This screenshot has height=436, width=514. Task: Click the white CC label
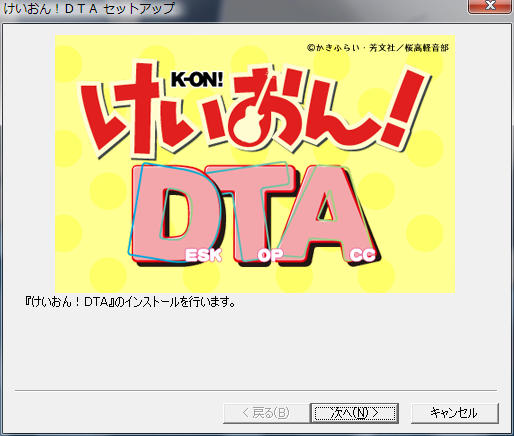tap(363, 256)
